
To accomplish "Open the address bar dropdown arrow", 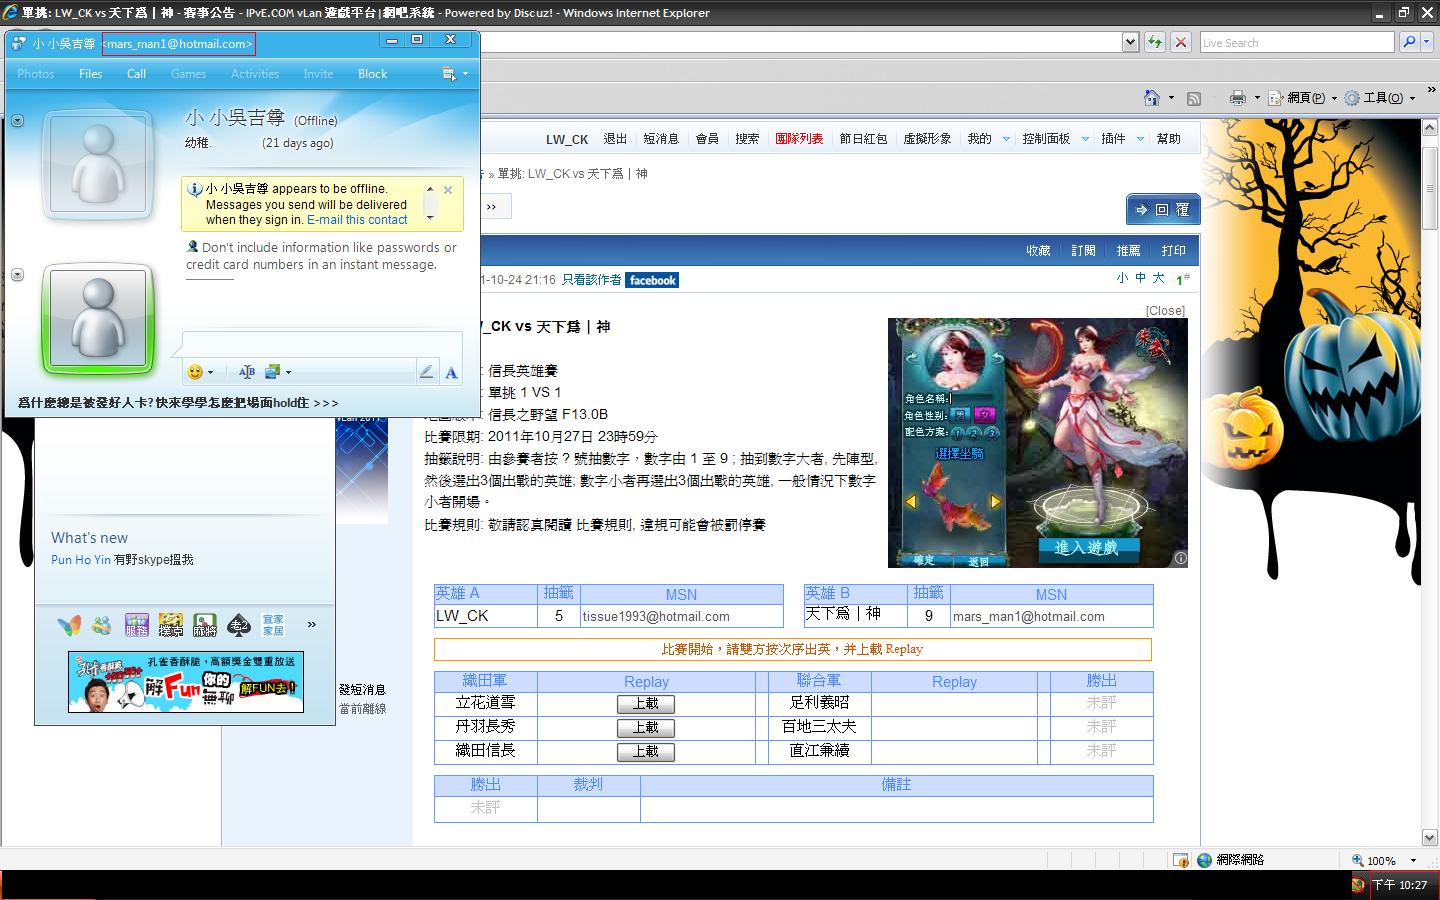I will point(1130,42).
